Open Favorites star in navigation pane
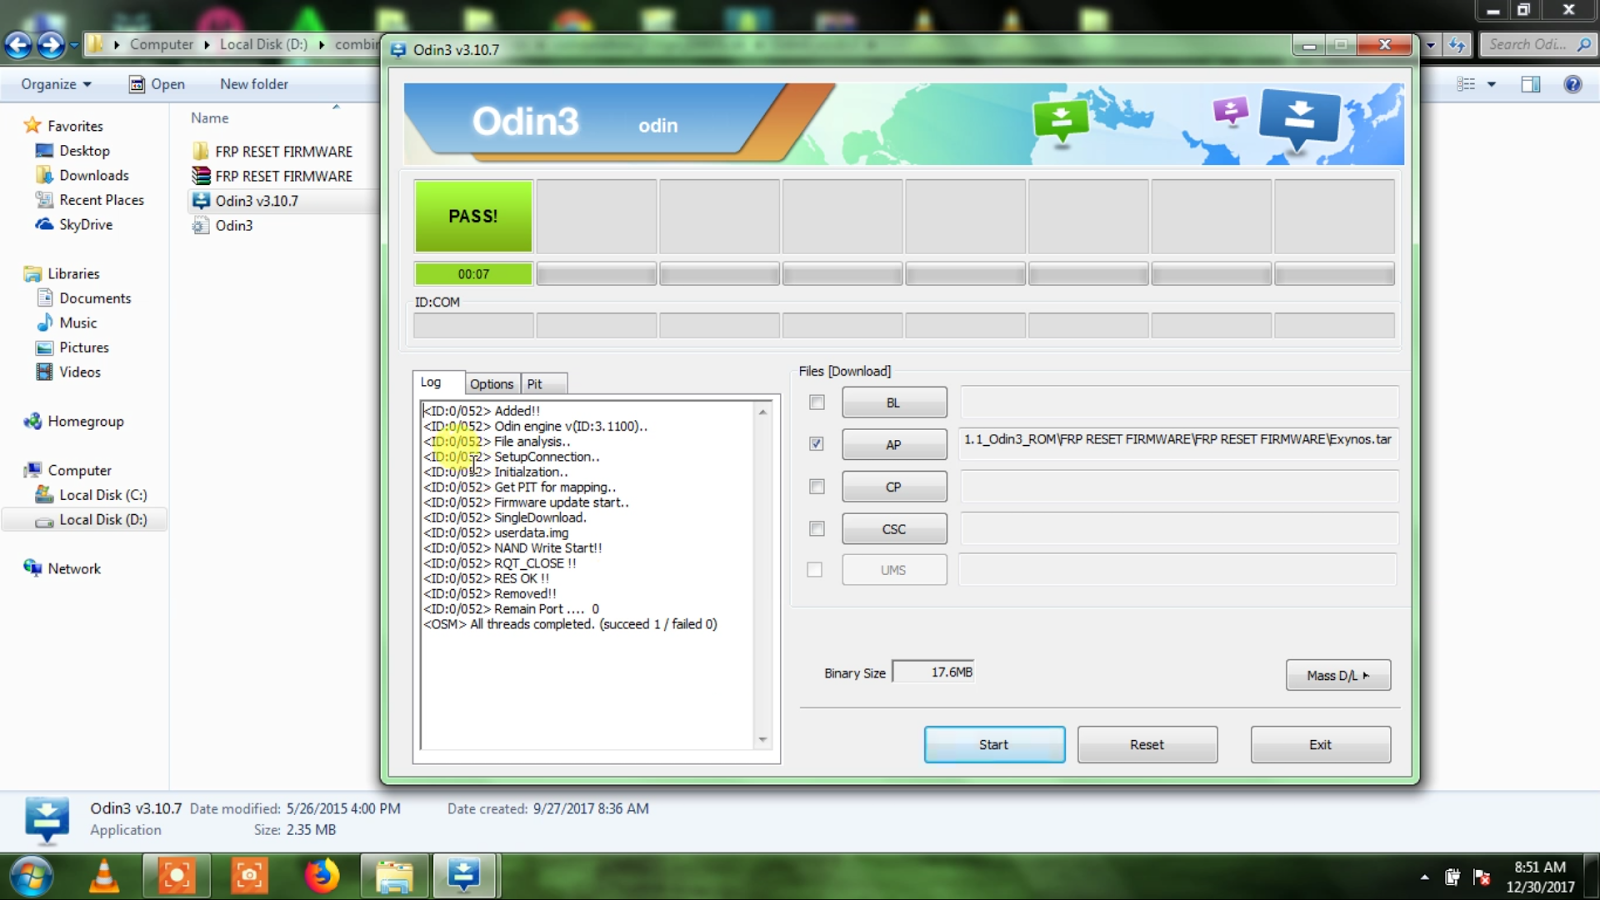Screen dimensions: 1600x900 click(32, 125)
